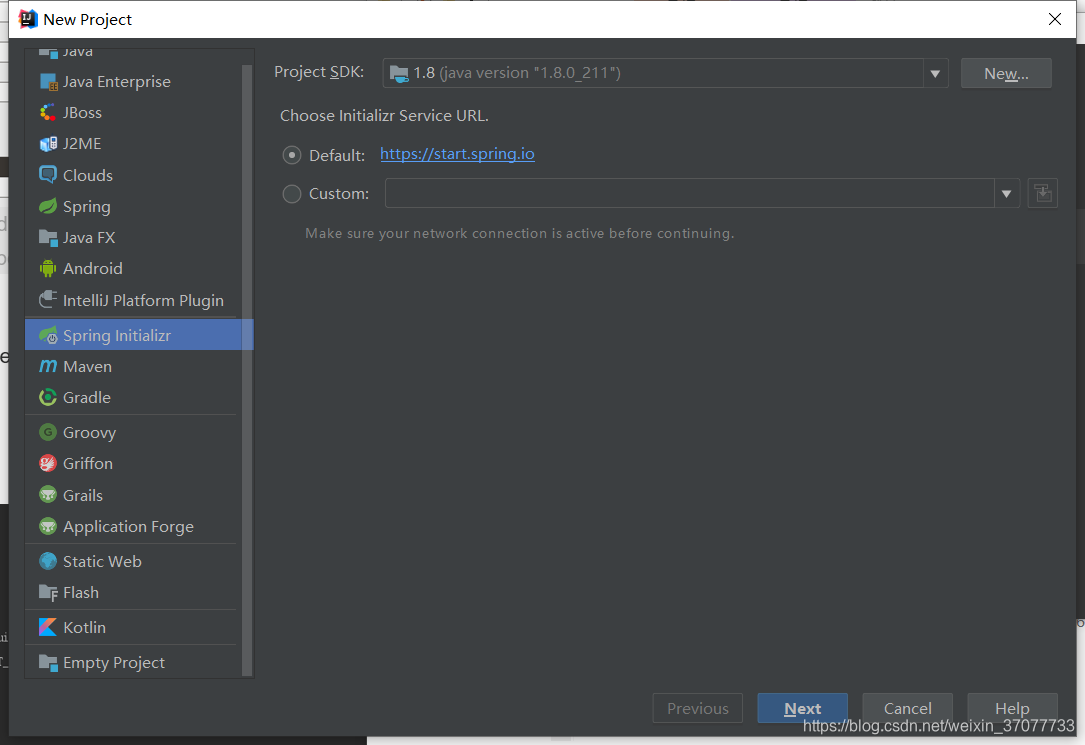Click the Project SDK combo box text

[517, 73]
